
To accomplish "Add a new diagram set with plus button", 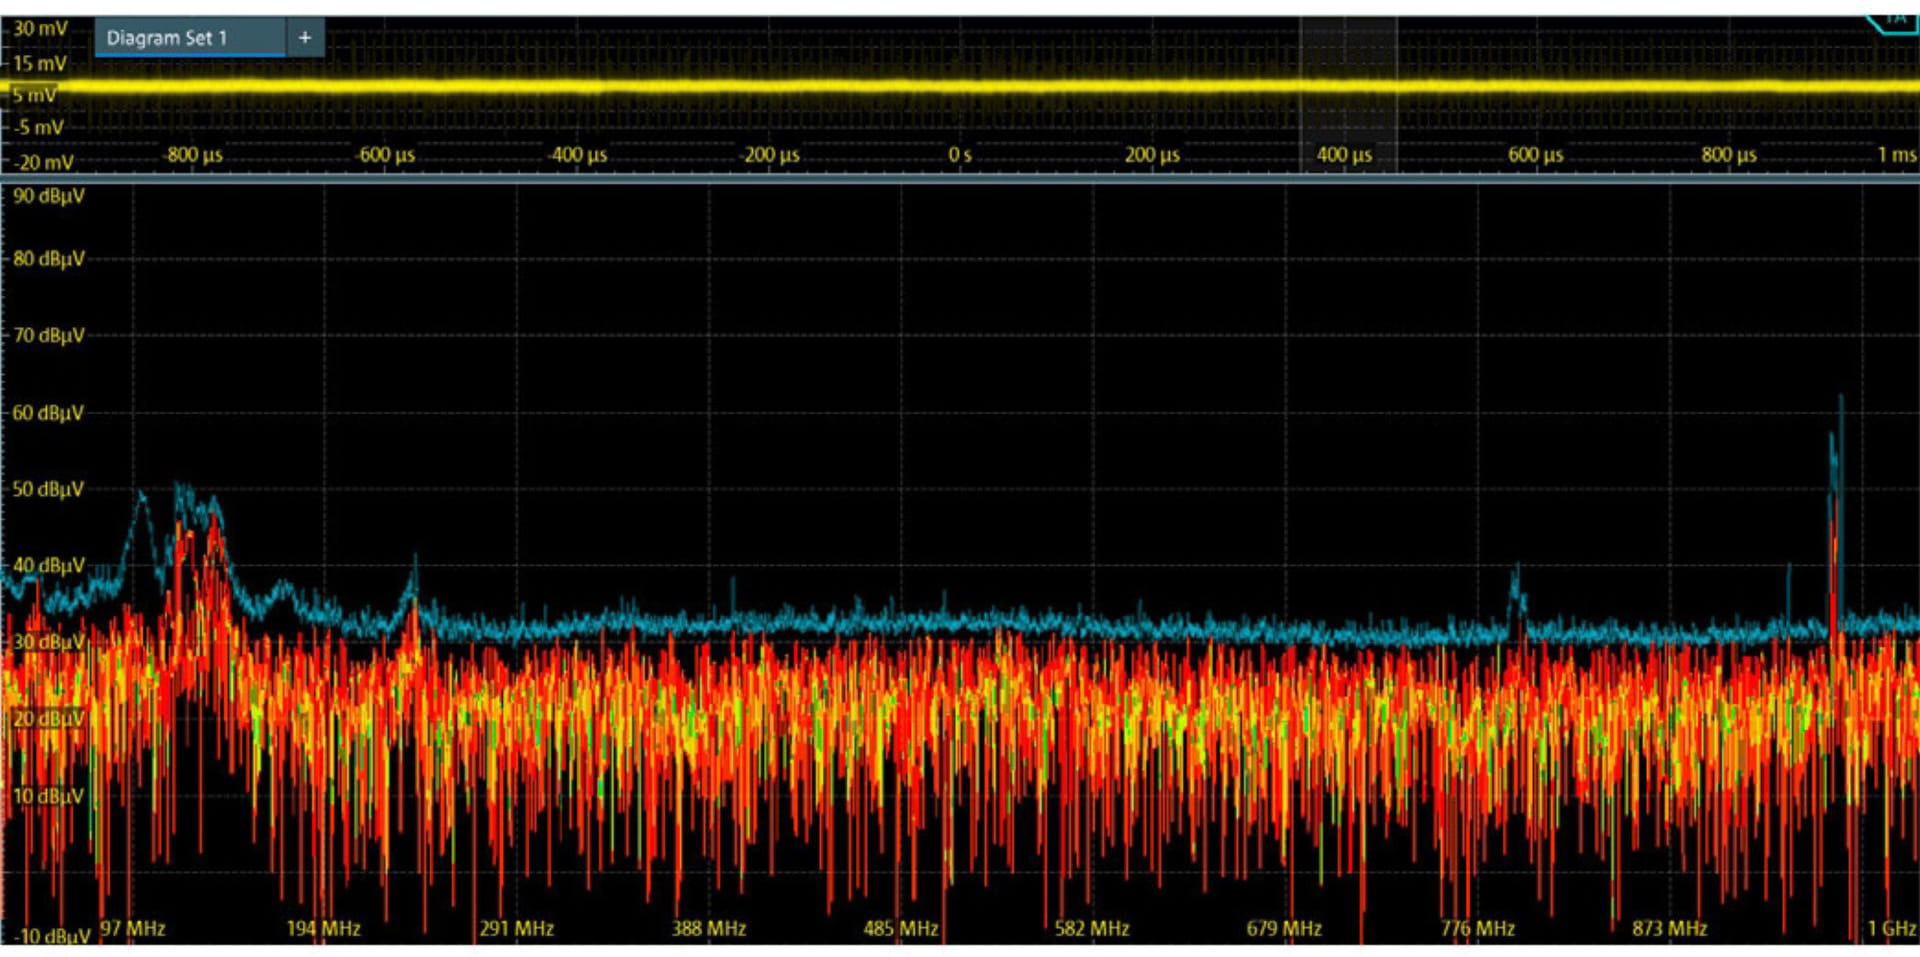I will pos(305,38).
